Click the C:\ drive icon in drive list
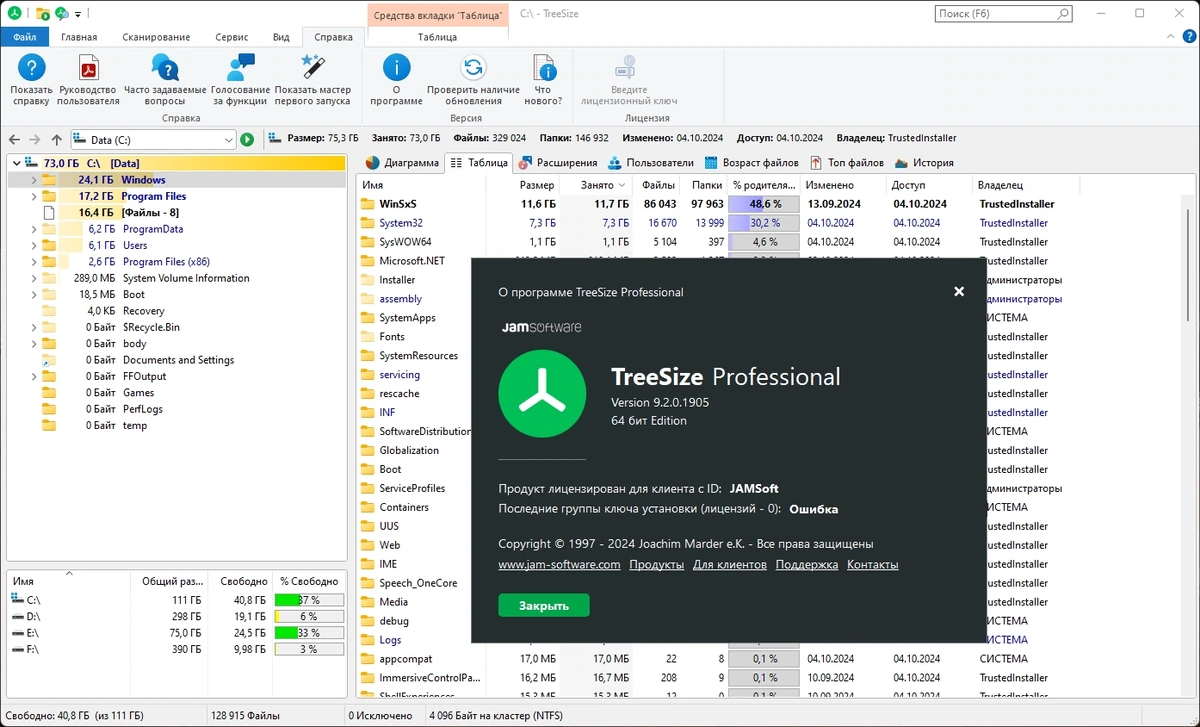1200x727 pixels. click(x=18, y=600)
